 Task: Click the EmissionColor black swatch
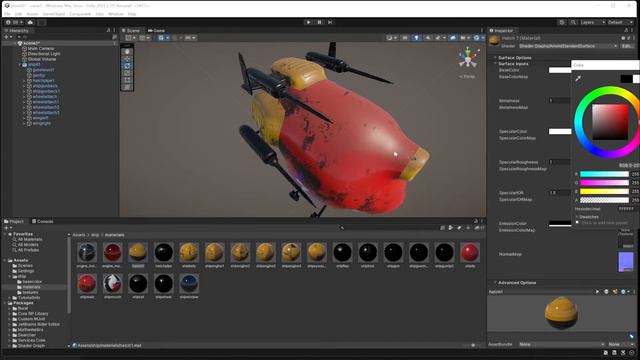[560, 224]
